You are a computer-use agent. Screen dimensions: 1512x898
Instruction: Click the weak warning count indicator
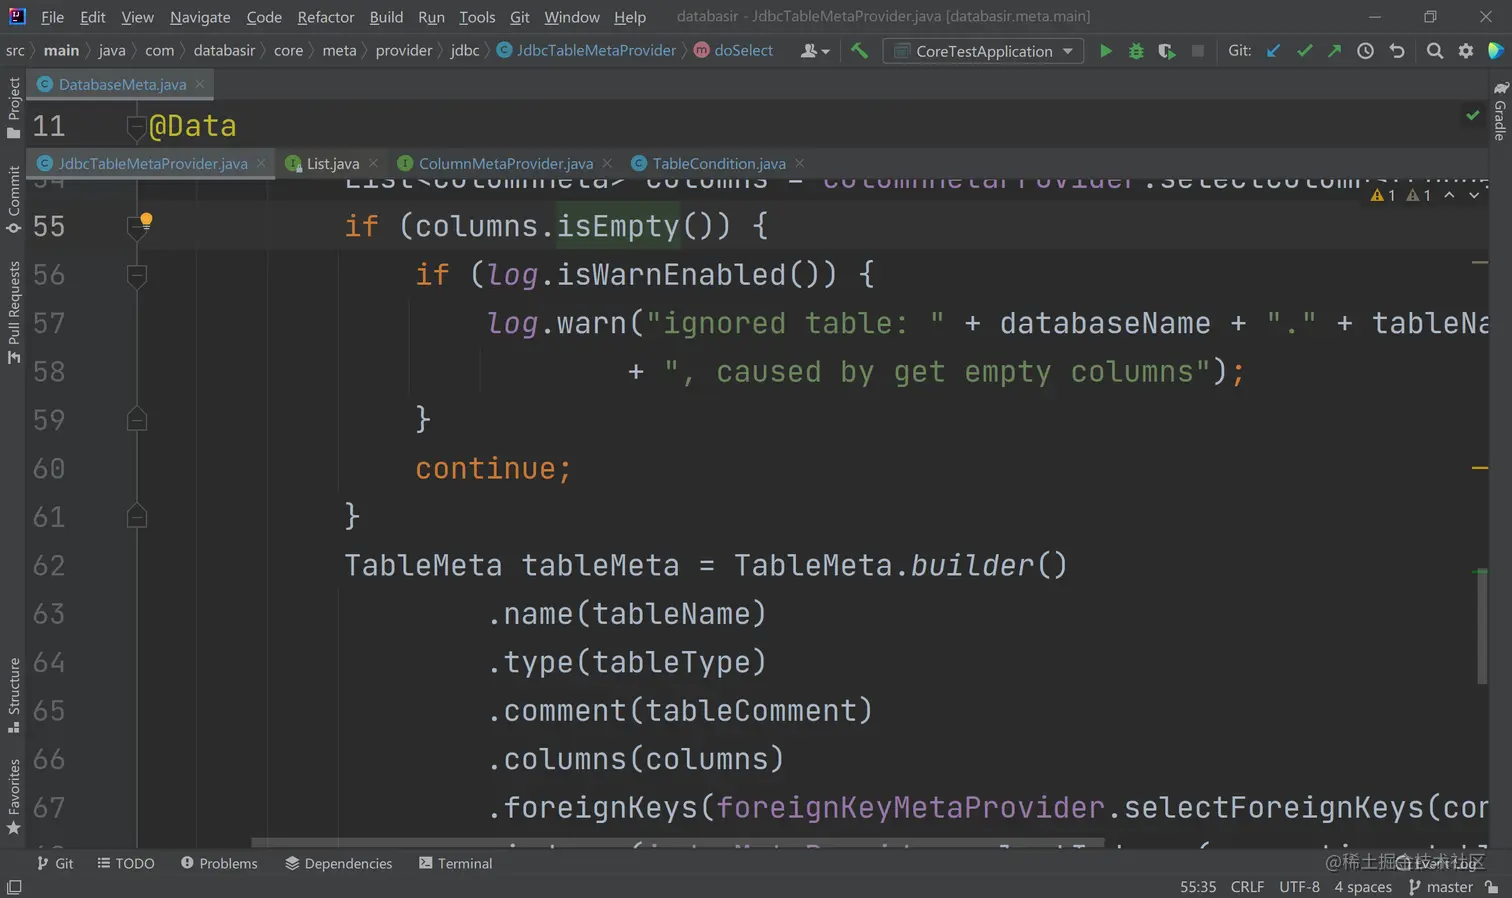(1418, 195)
